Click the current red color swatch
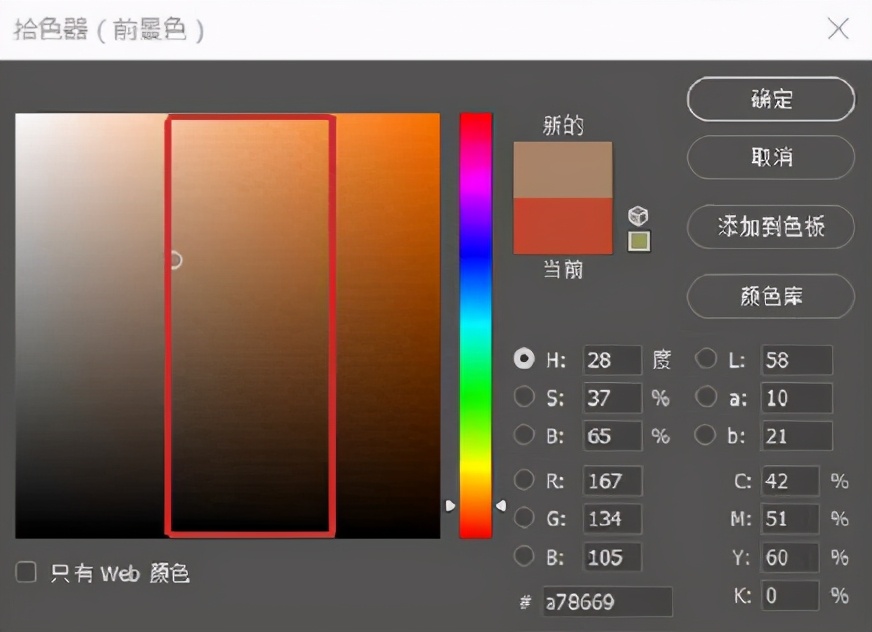The width and height of the screenshot is (872, 632). pos(562,225)
